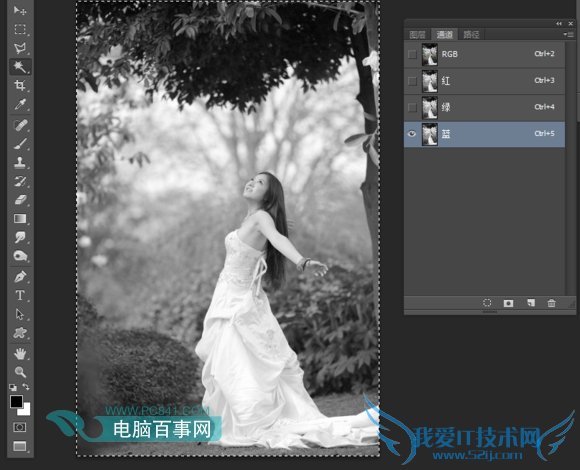Select the Horizontal Type tool
This screenshot has height=470, width=580.
click(20, 295)
